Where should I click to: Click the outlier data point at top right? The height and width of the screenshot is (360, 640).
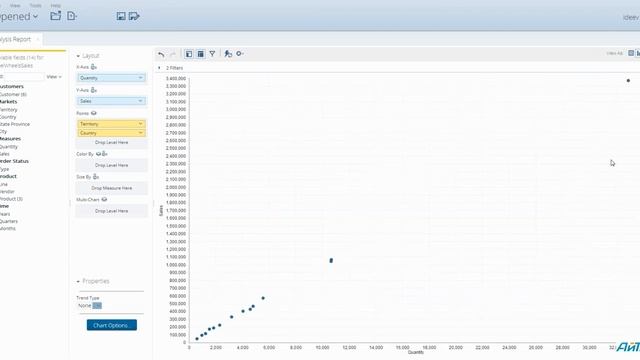628,80
